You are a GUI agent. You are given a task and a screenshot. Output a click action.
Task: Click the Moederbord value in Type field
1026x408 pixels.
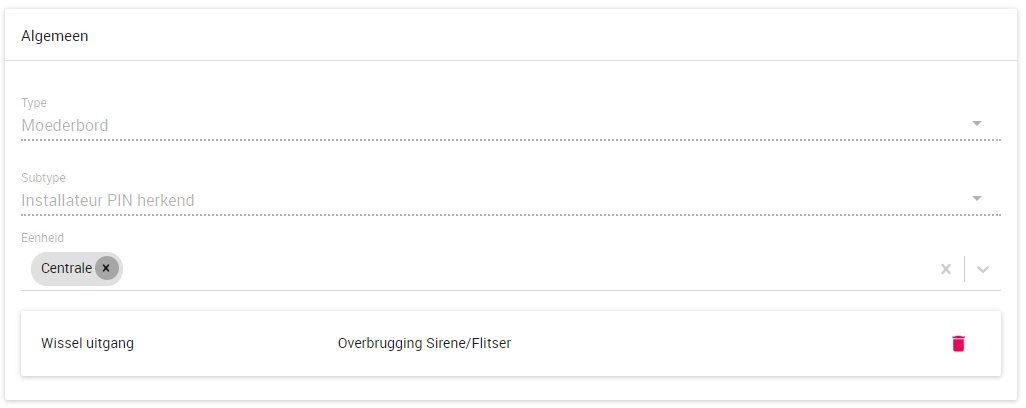65,125
